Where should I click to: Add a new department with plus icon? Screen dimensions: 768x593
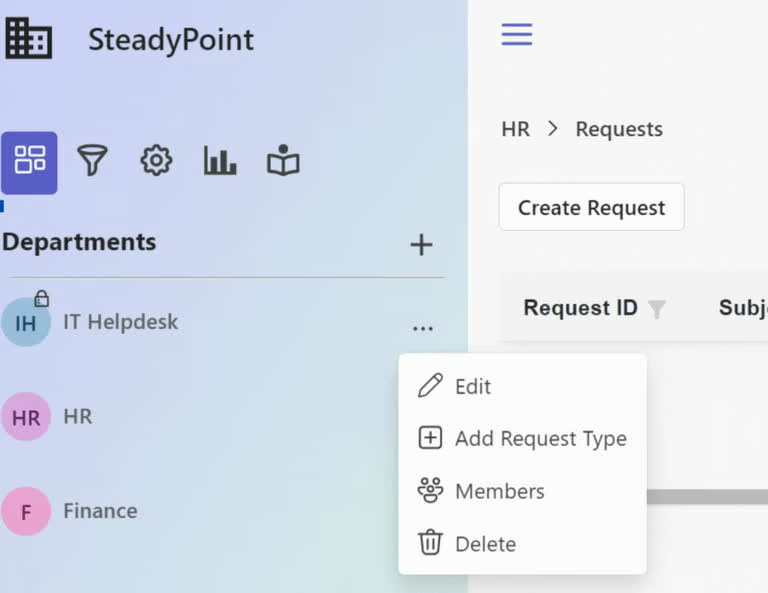pos(421,245)
